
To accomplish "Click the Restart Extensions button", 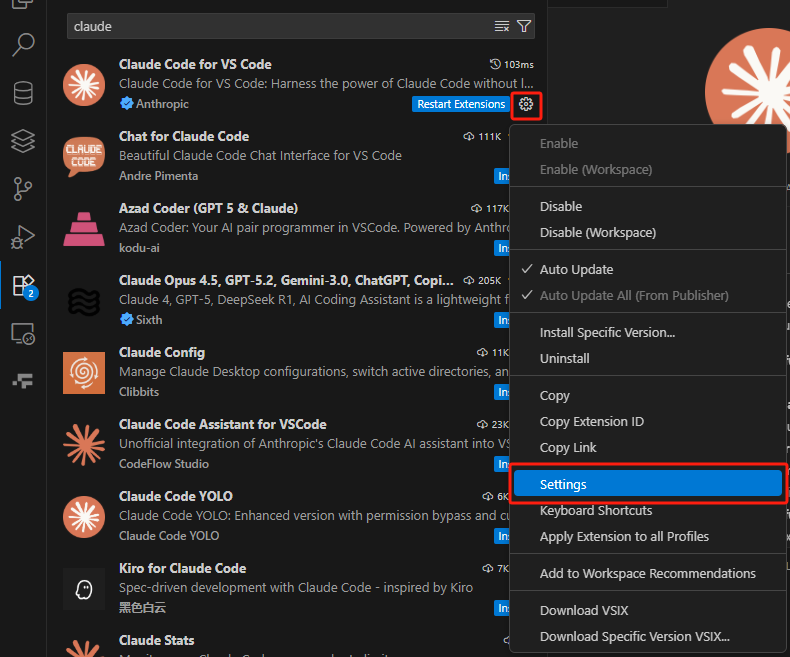I will [461, 104].
